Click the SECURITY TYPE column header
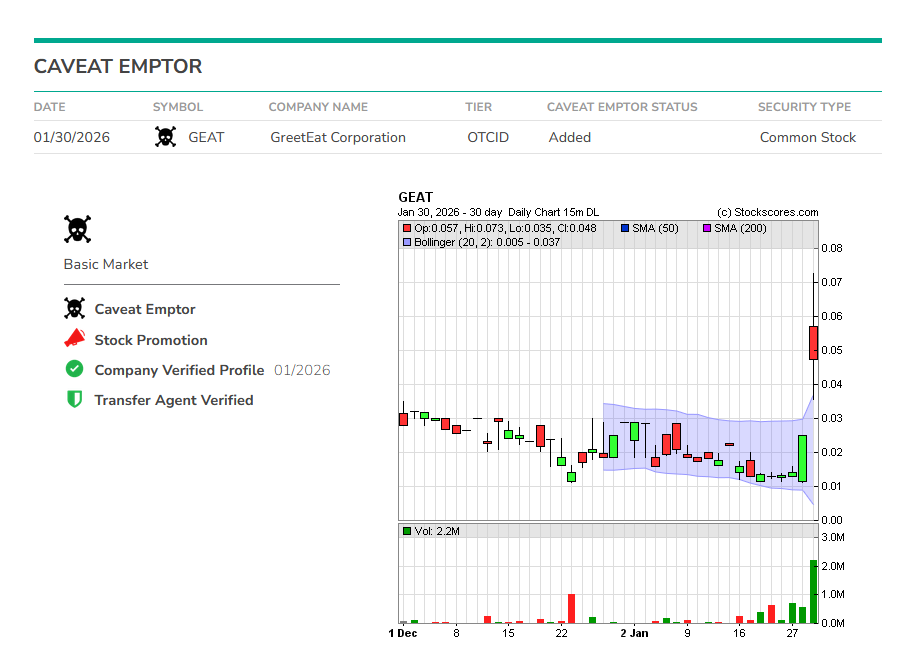This screenshot has height=664, width=918. pyautogui.click(x=804, y=107)
